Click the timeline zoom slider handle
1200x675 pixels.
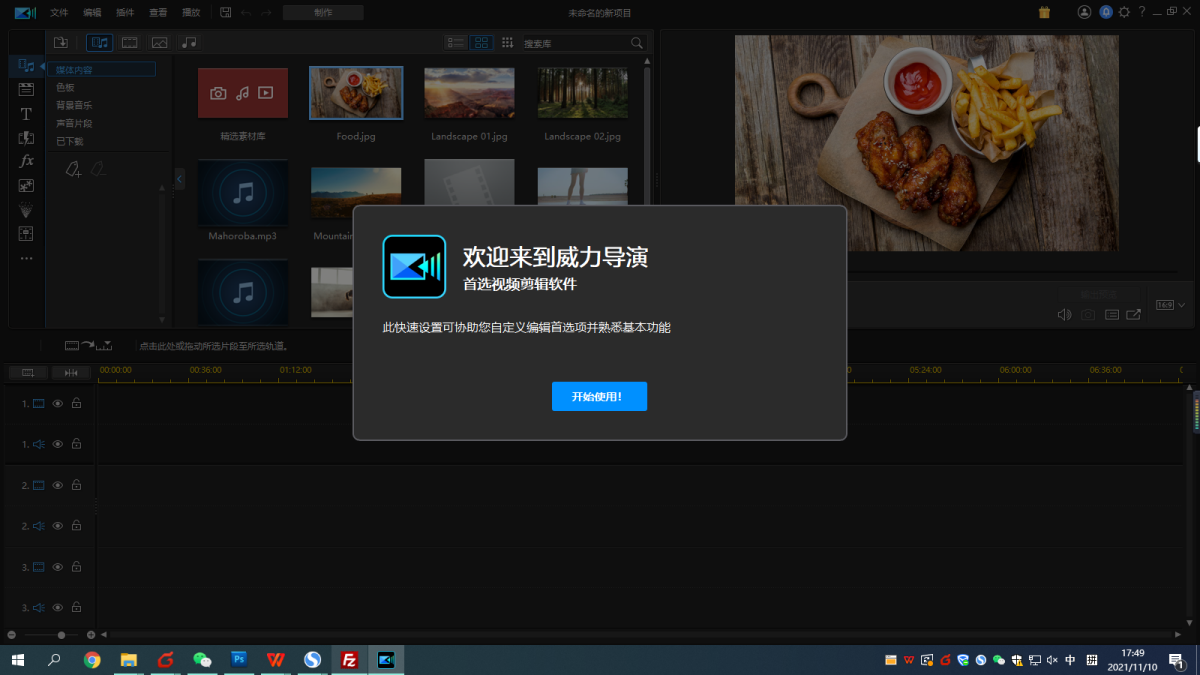(61, 635)
